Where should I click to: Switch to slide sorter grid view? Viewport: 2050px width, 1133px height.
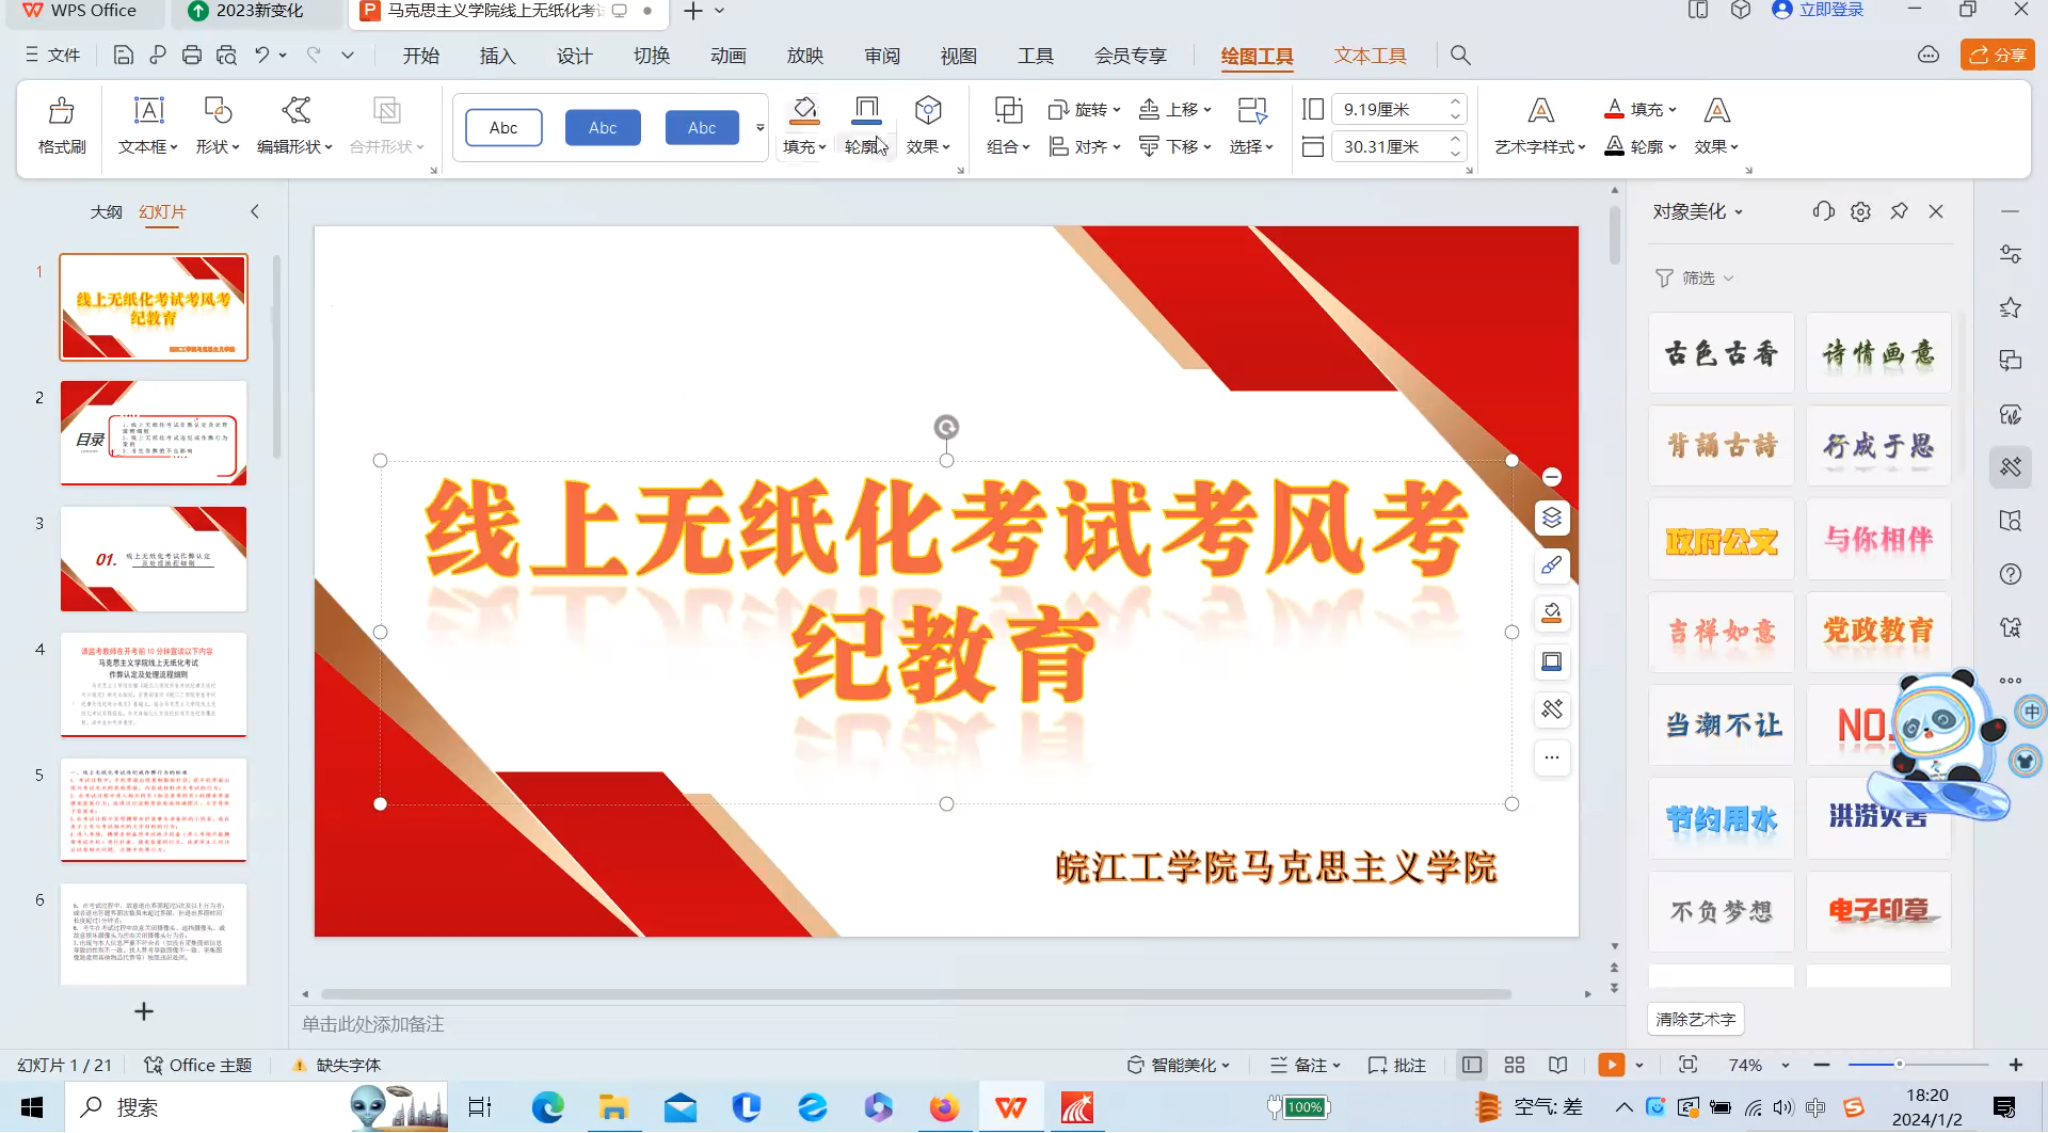click(x=1514, y=1065)
